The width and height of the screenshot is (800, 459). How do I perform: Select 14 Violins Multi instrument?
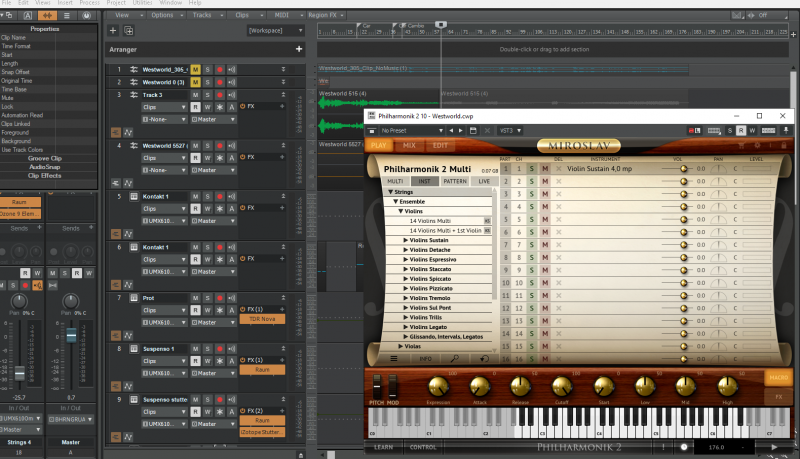pos(430,221)
